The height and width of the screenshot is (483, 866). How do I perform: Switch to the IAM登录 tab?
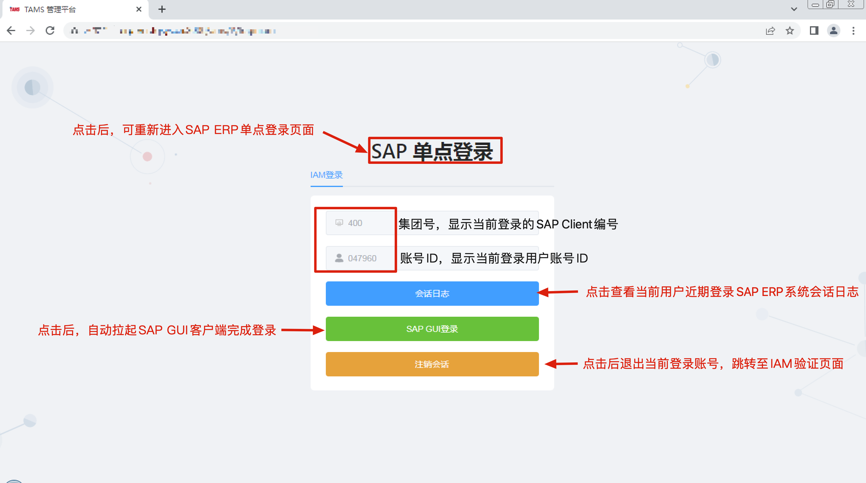(326, 175)
